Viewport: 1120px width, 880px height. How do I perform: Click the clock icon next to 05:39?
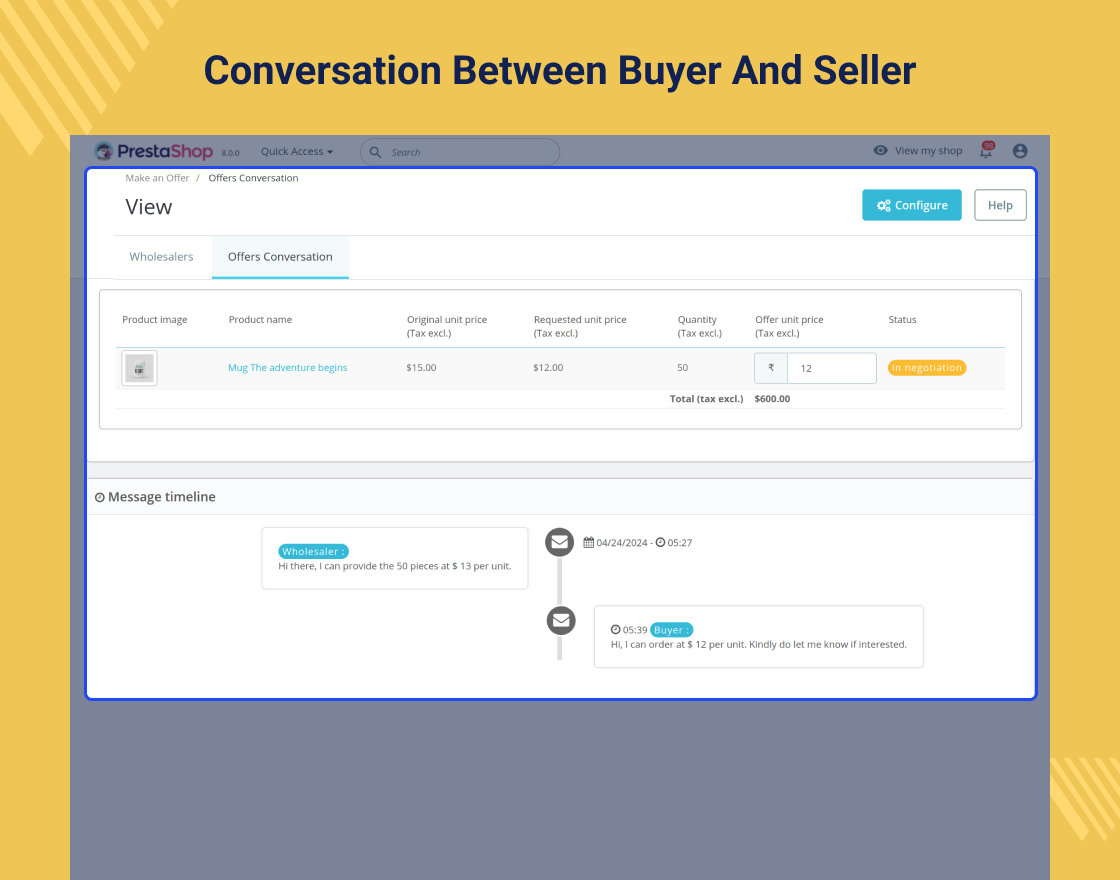616,629
